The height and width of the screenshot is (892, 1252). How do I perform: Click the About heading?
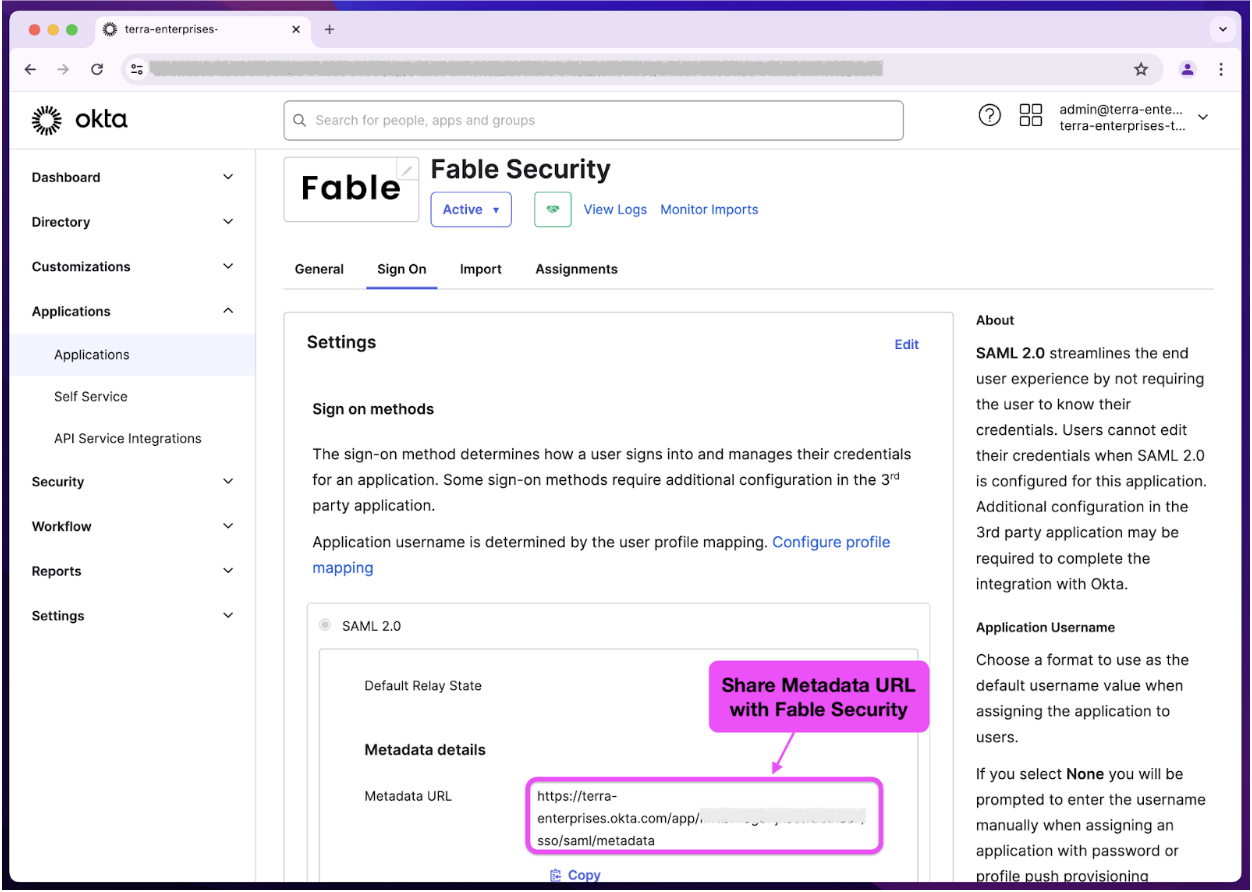(x=995, y=320)
